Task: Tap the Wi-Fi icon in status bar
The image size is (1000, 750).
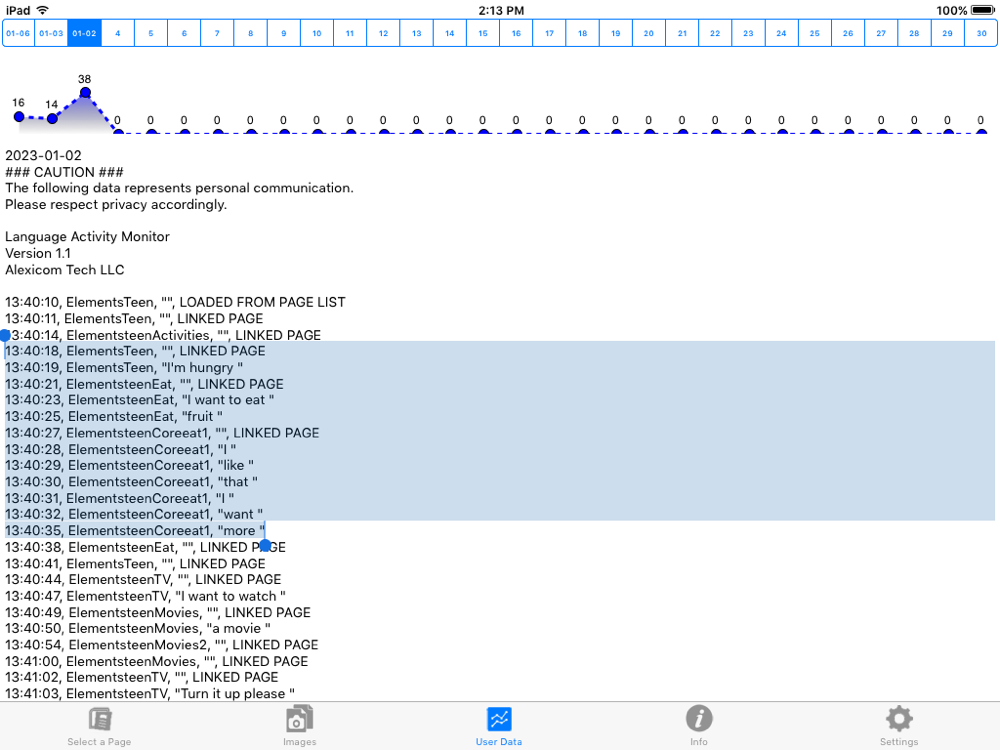Action: coord(43,10)
